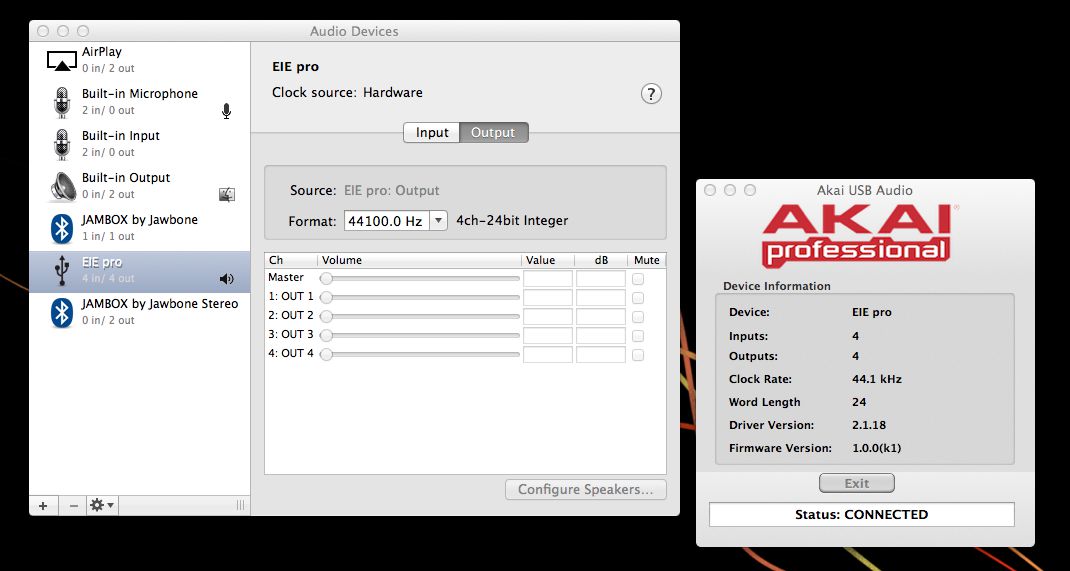Select the AirPlay device icon
The width and height of the screenshot is (1070, 571).
(x=61, y=60)
